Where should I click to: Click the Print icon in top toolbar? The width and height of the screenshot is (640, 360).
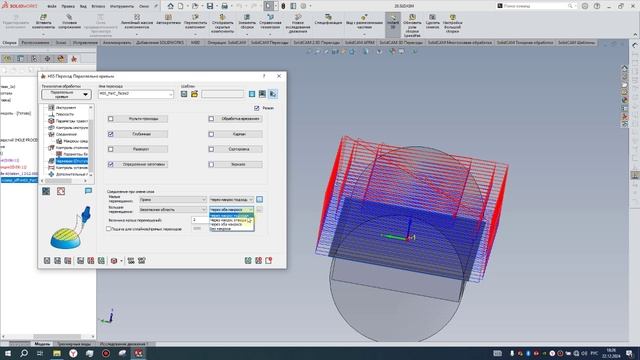(x=224, y=6)
